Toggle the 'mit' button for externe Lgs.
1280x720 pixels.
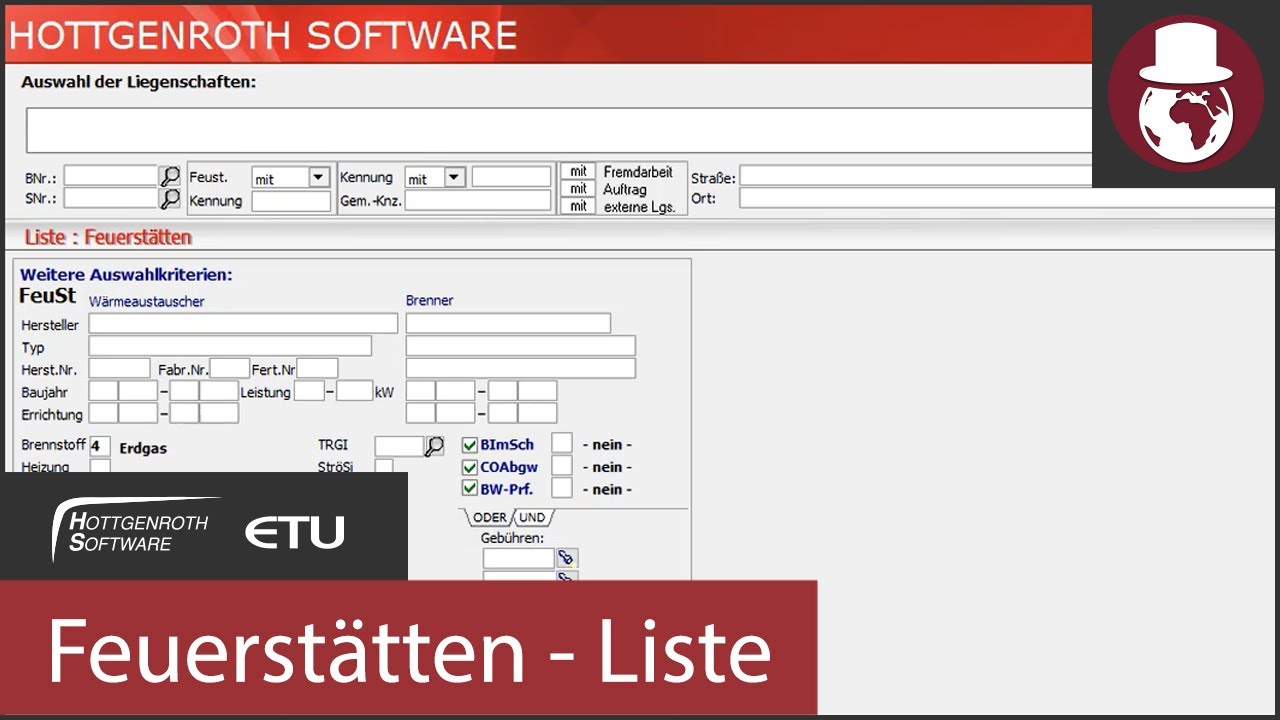pyautogui.click(x=578, y=206)
